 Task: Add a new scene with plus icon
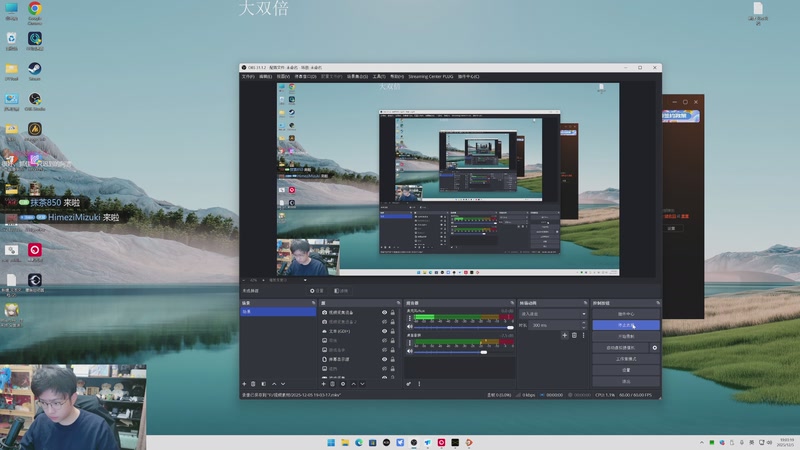244,384
